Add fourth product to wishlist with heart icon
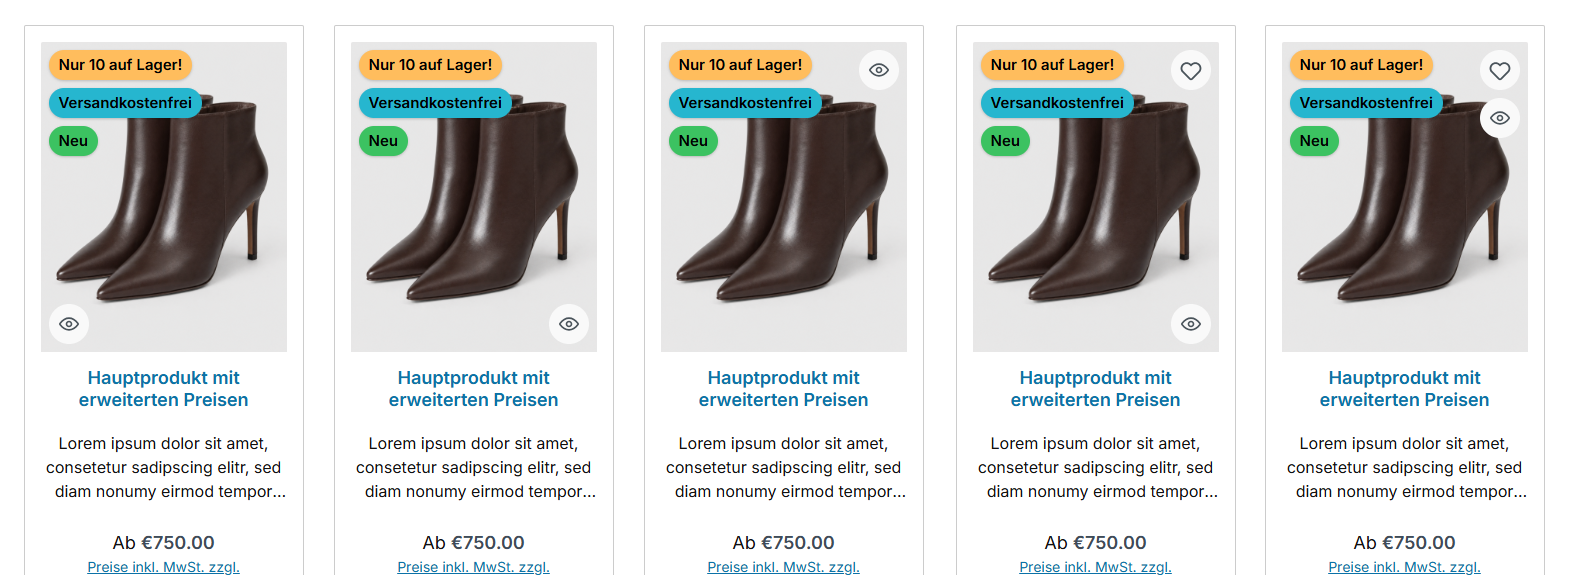The width and height of the screenshot is (1574, 575). (x=1191, y=71)
